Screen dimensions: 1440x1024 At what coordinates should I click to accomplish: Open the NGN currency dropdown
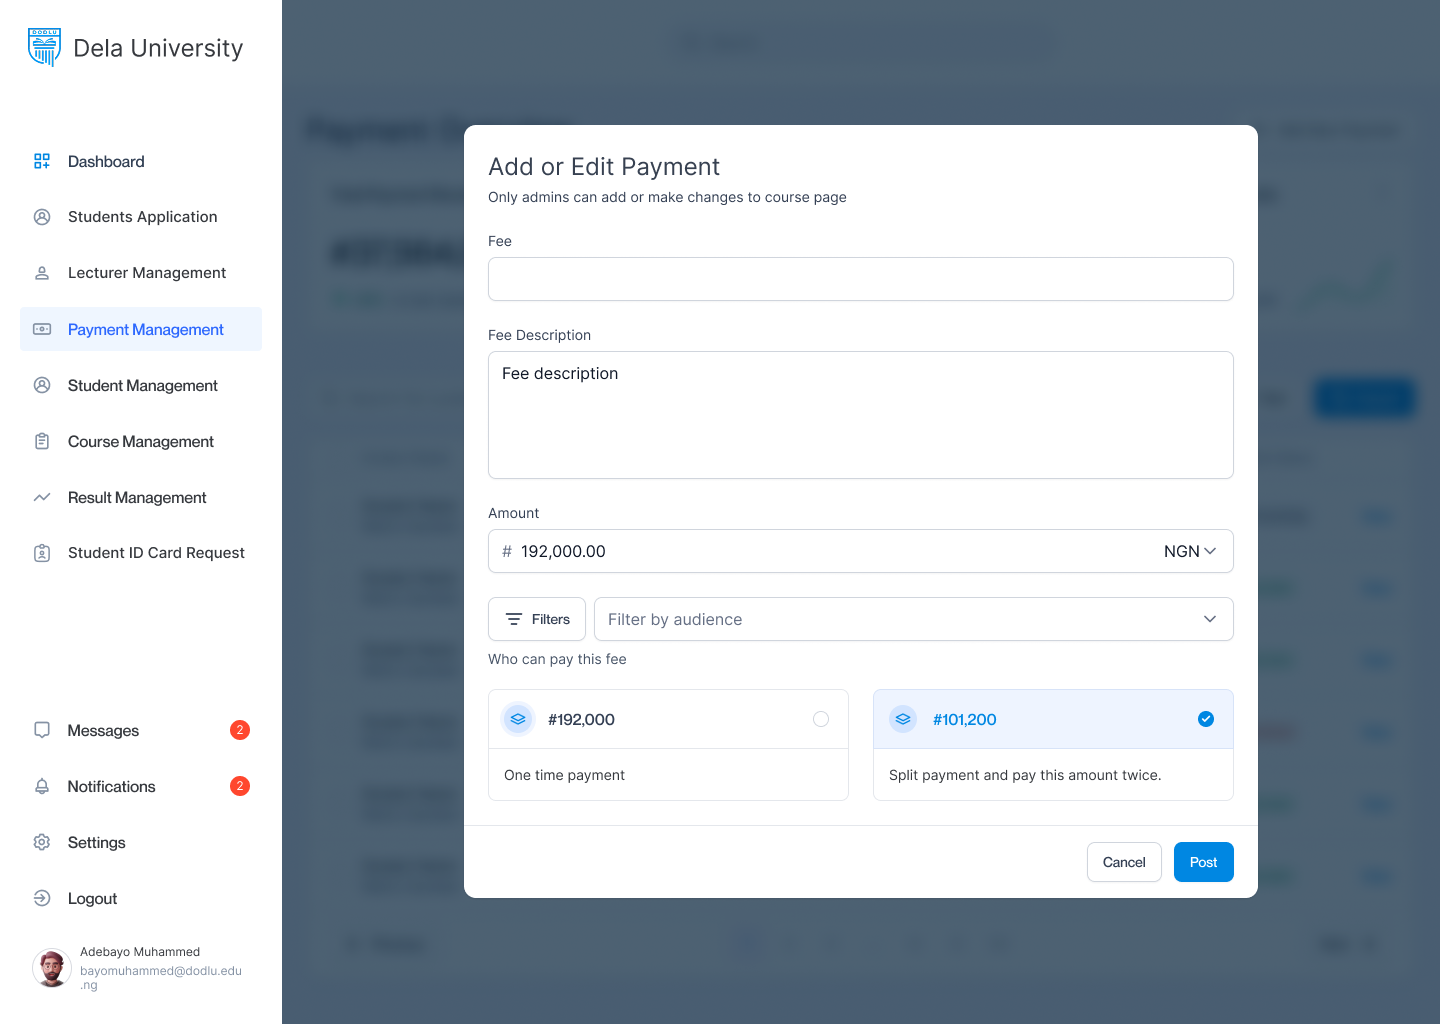pyautogui.click(x=1189, y=551)
